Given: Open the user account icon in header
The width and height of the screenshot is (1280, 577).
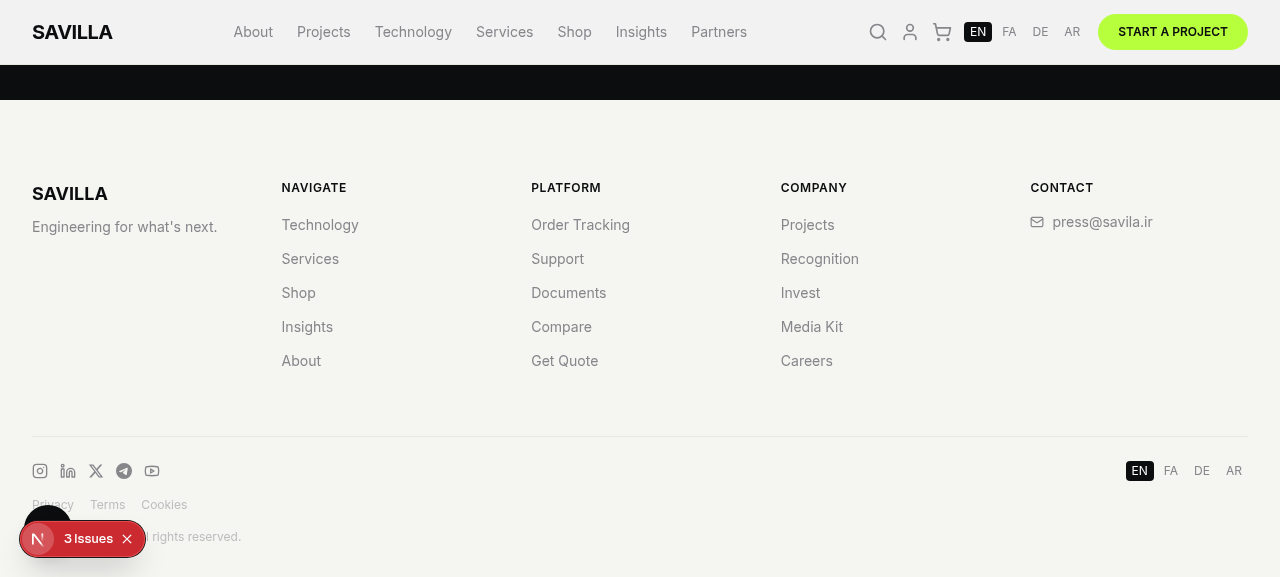Looking at the screenshot, I should [910, 32].
